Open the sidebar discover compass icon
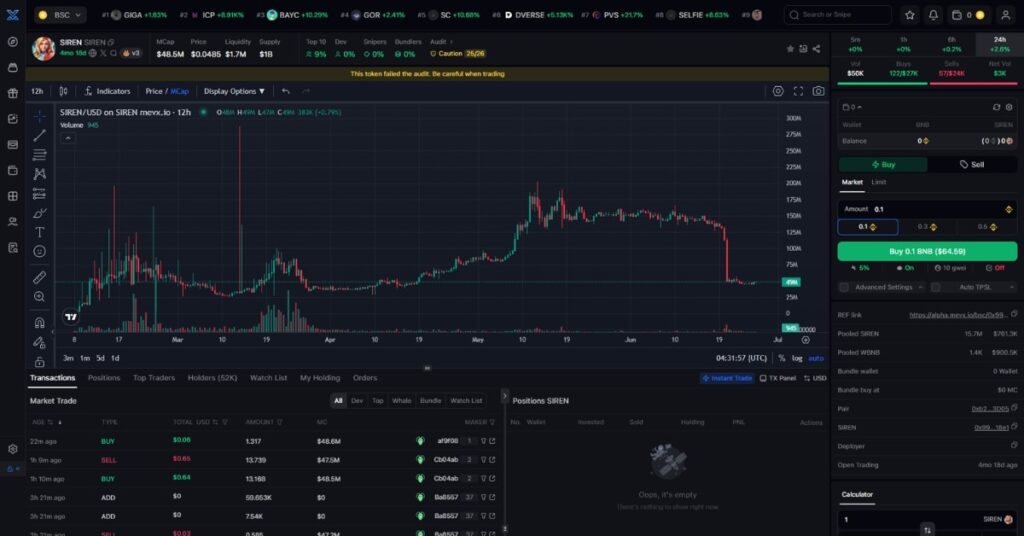 coord(12,42)
